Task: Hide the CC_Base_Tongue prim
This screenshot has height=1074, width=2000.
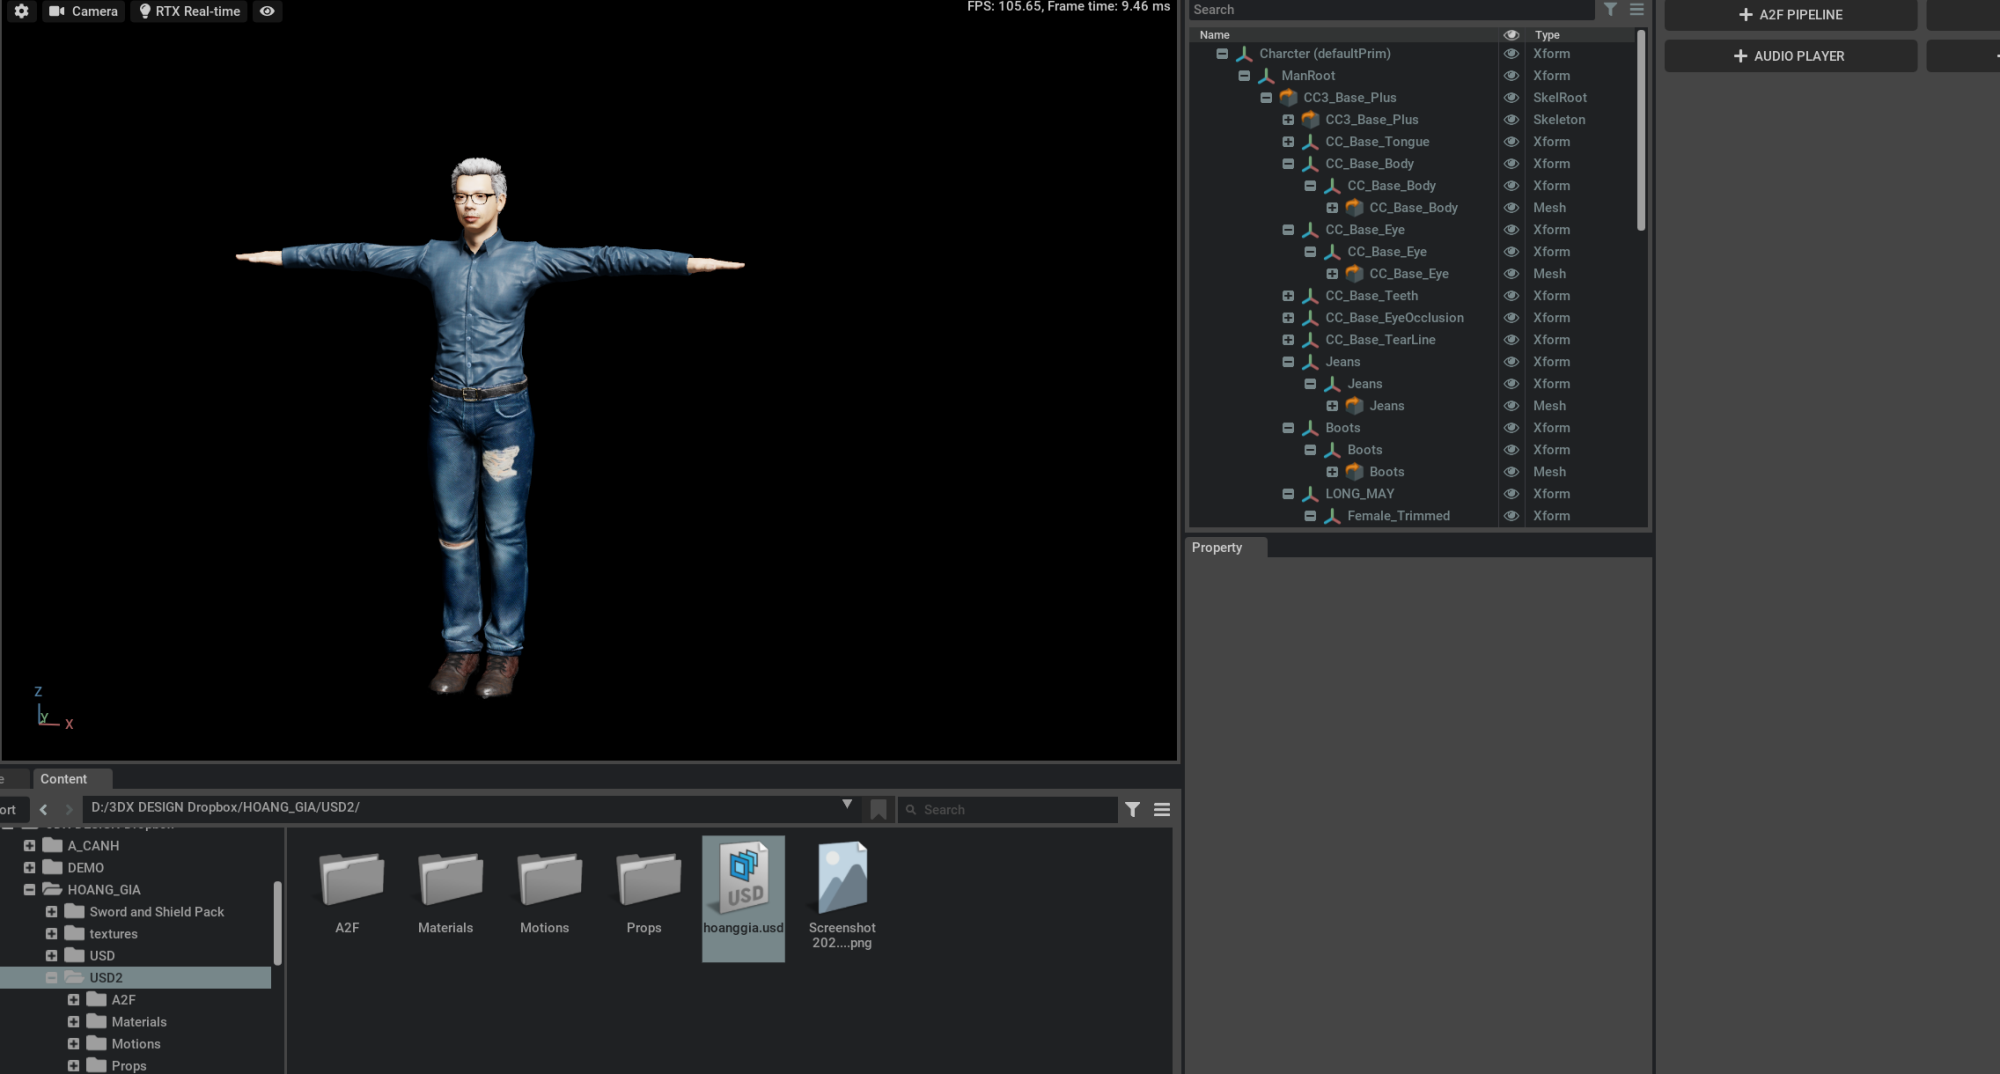Action: point(1511,142)
